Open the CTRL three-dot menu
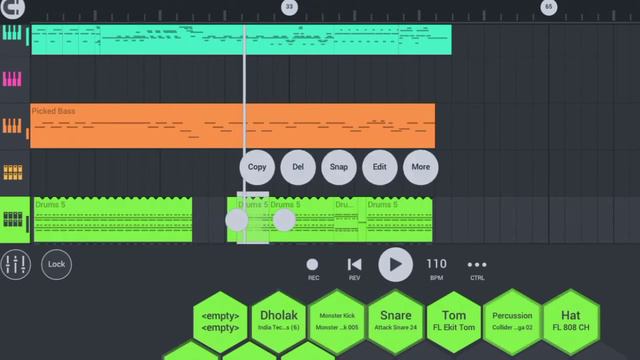The image size is (640, 360). coord(477,268)
